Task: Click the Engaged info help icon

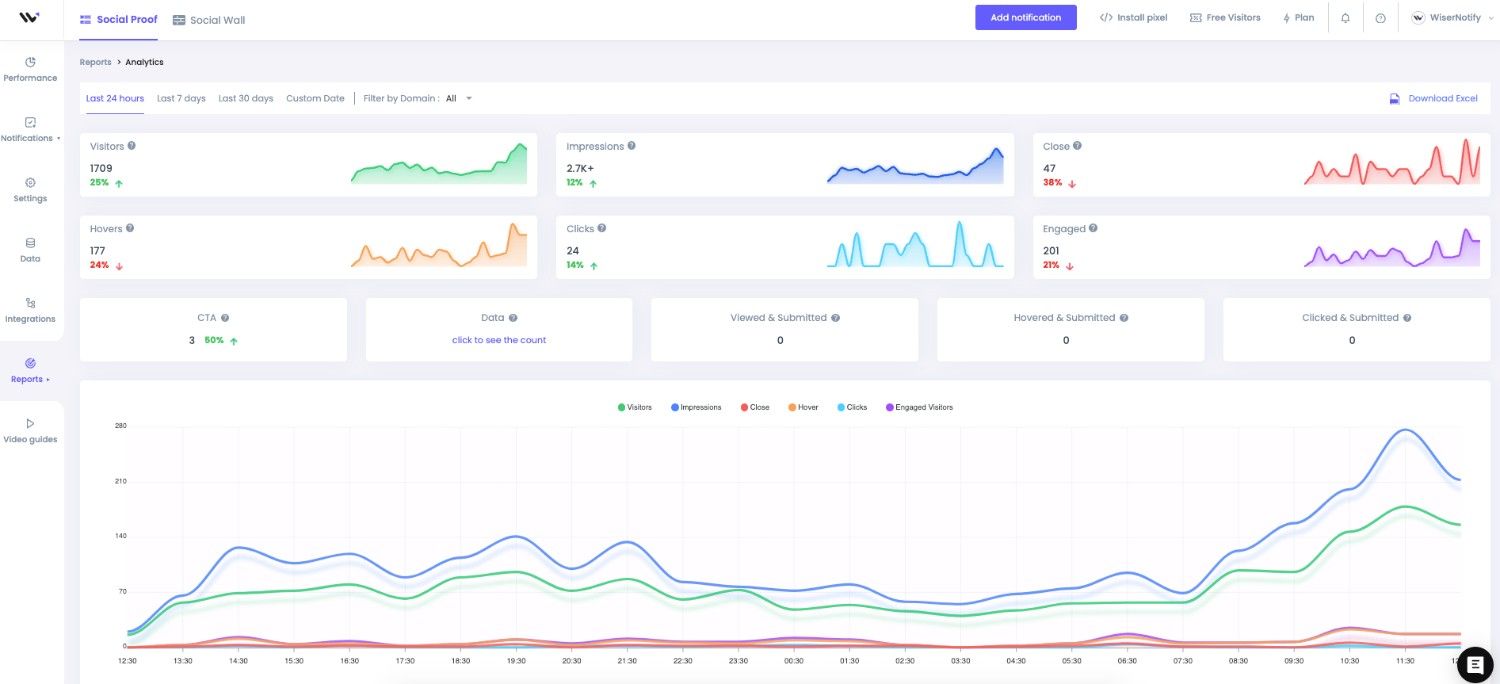Action: [x=1093, y=228]
